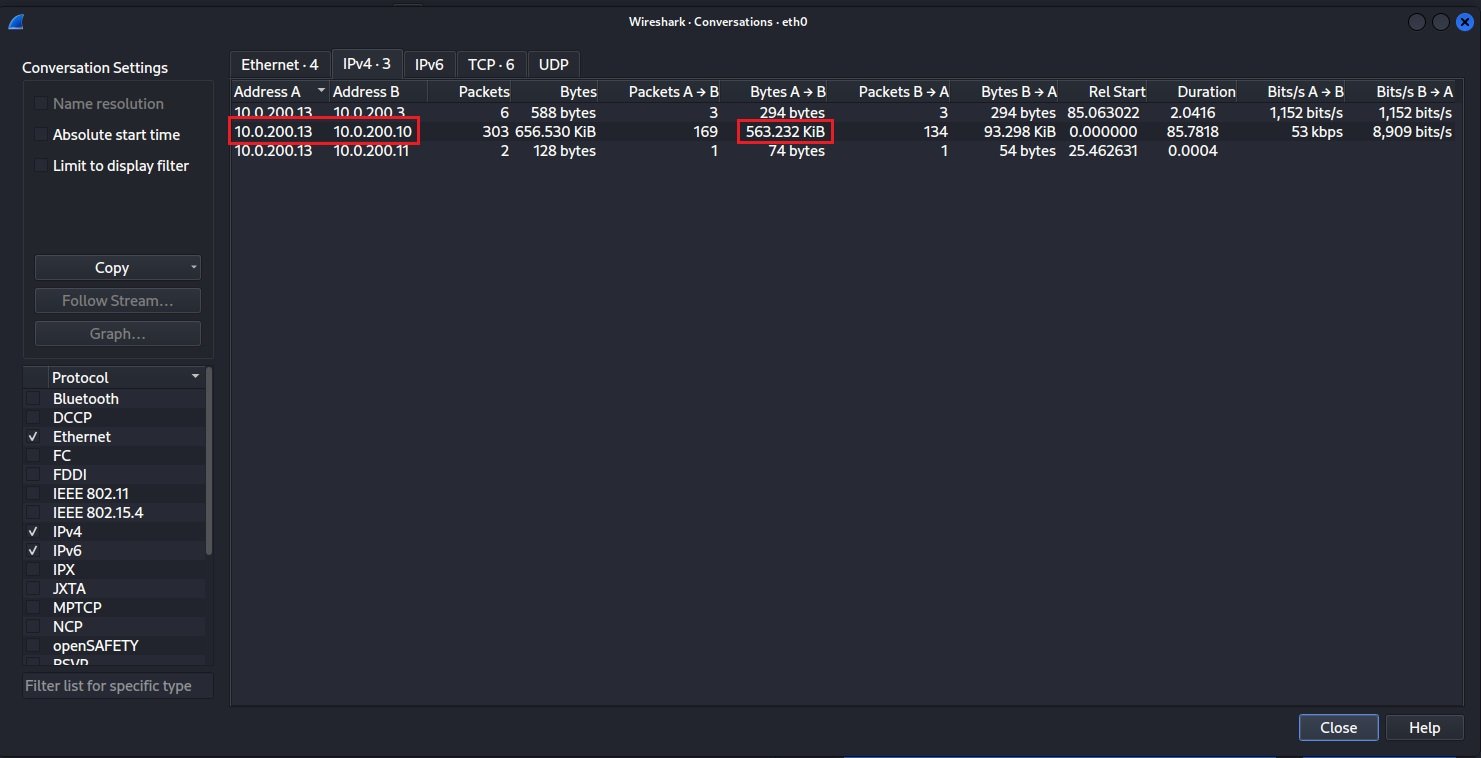Check the DCCP protocol box
The height and width of the screenshot is (758, 1481).
[34, 418]
